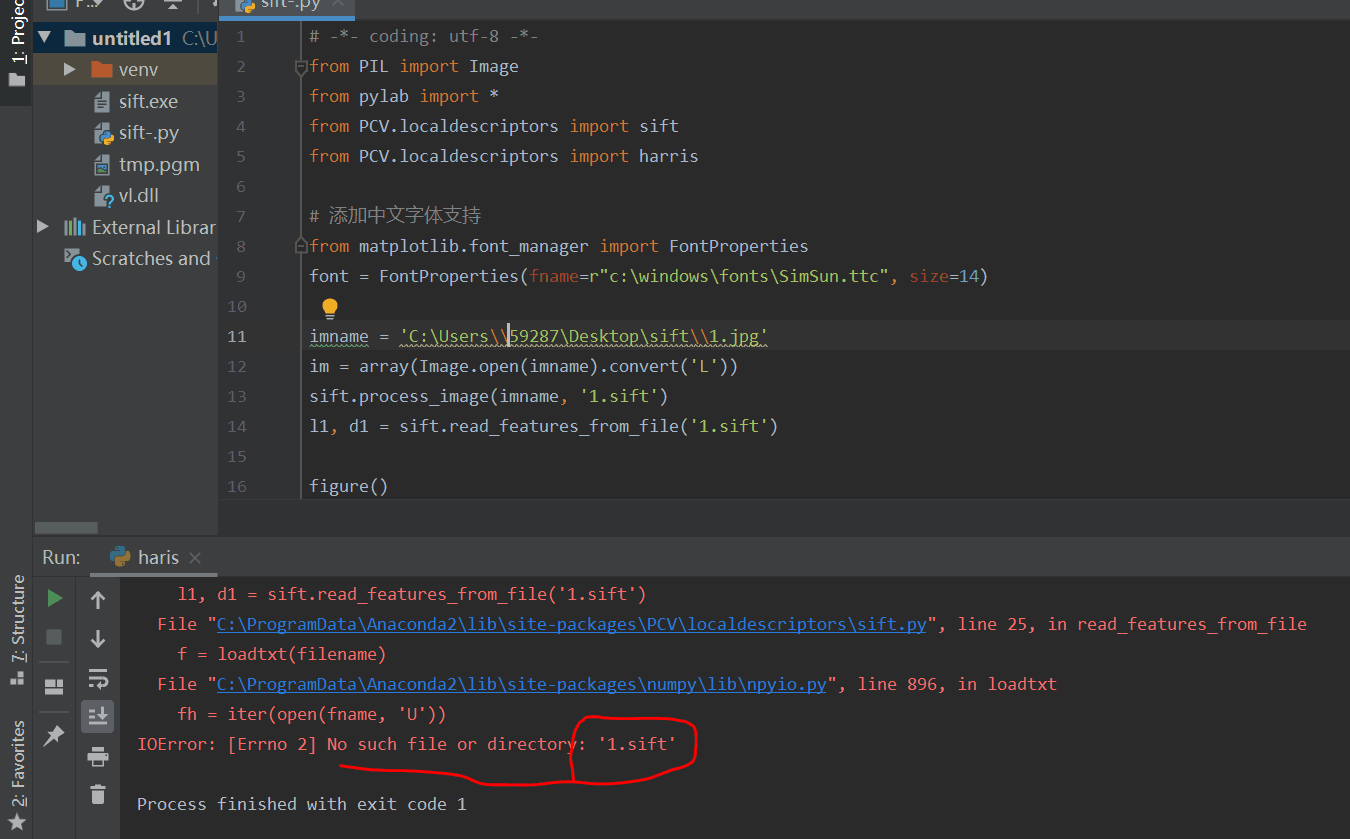
Task: Click the Python icon of sift-.py in tree
Action: [x=102, y=133]
